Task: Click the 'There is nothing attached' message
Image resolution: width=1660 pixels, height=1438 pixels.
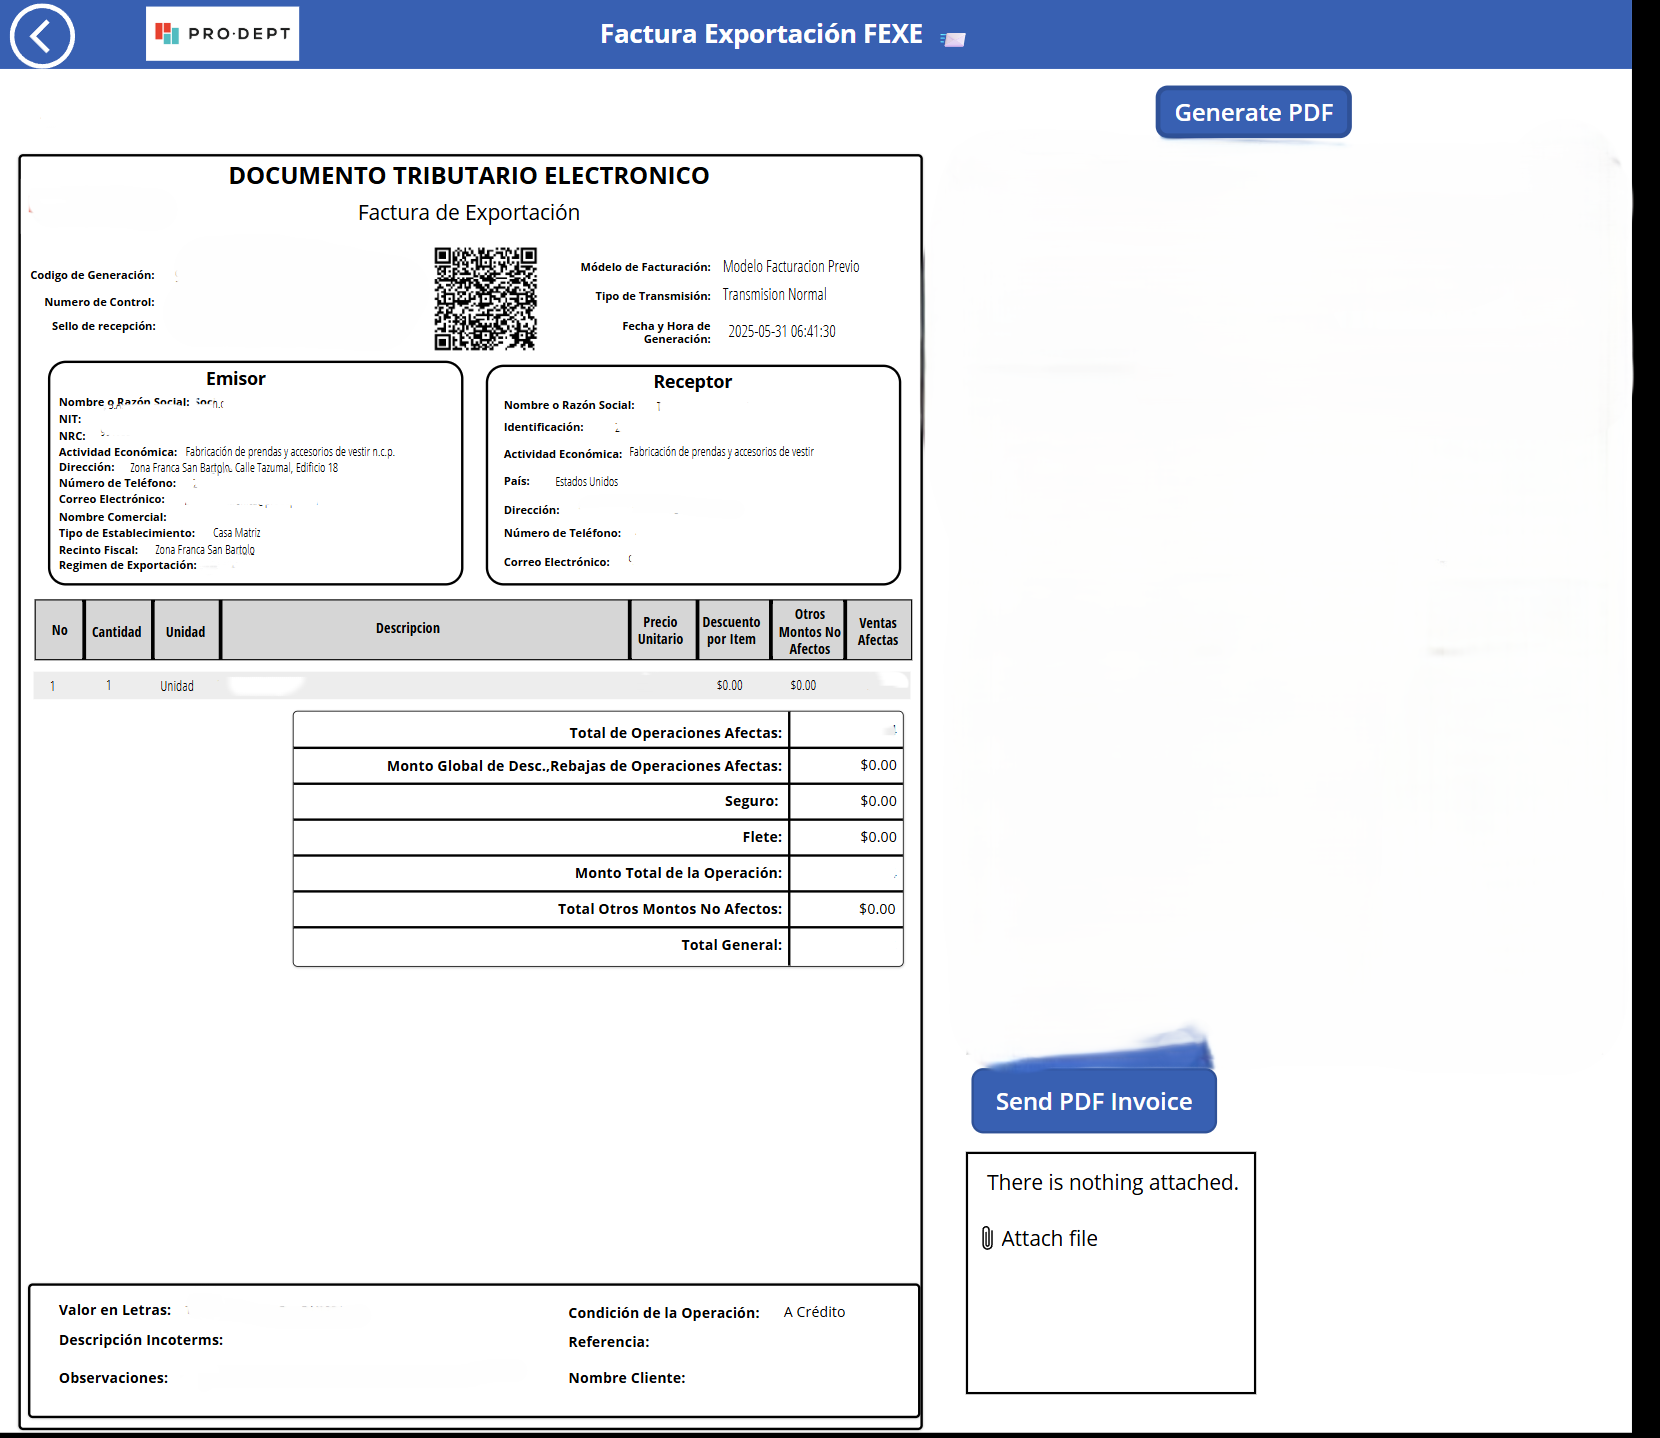Action: coord(1111,1182)
